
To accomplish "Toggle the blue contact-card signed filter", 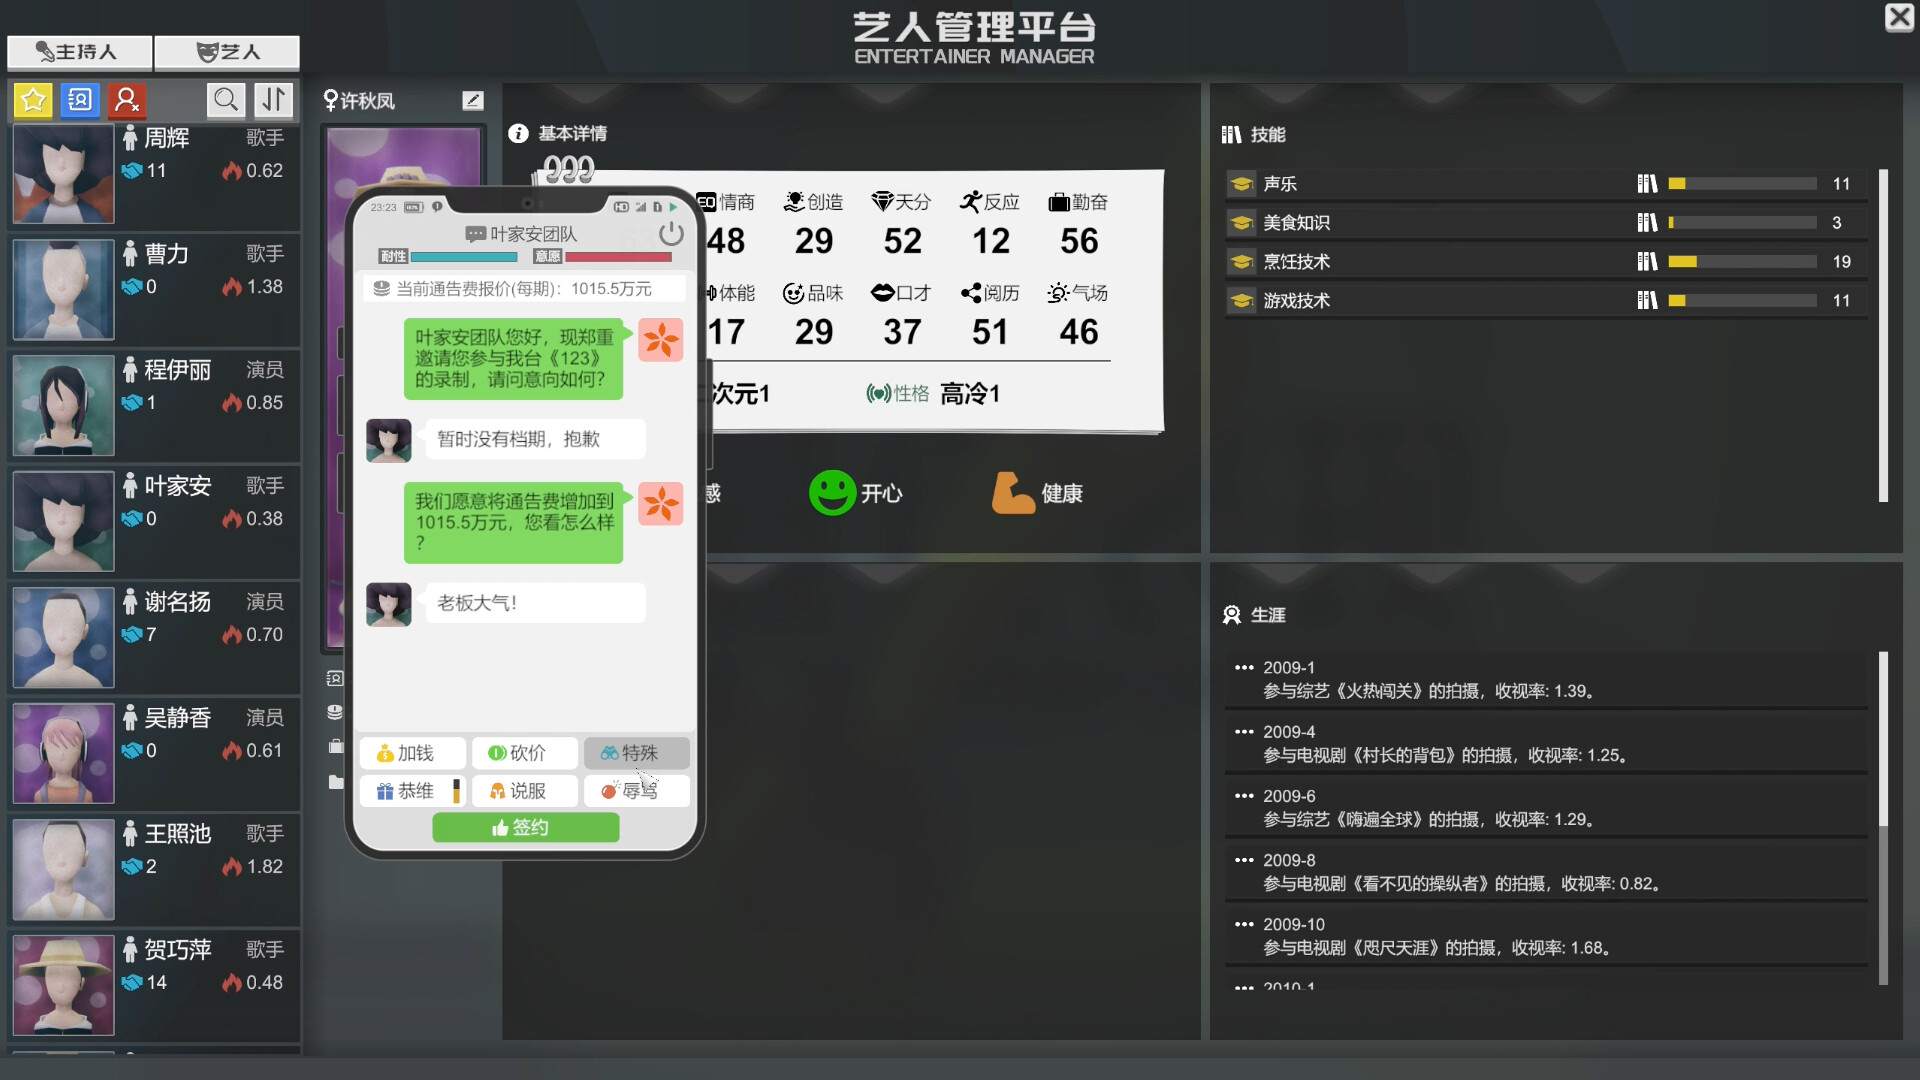I will [80, 100].
